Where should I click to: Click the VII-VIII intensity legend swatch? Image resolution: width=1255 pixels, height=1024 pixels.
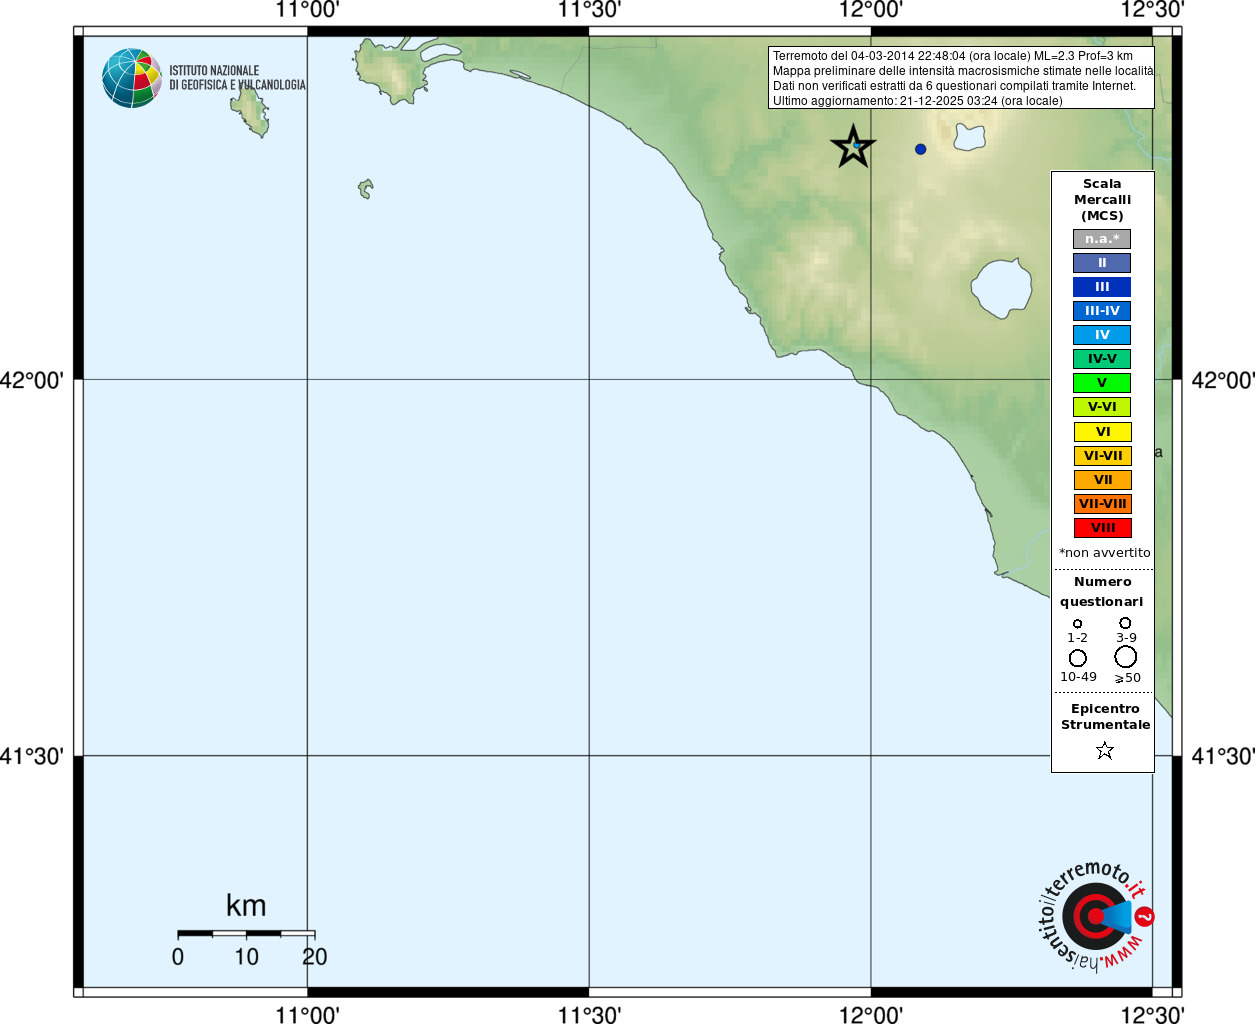(1102, 504)
